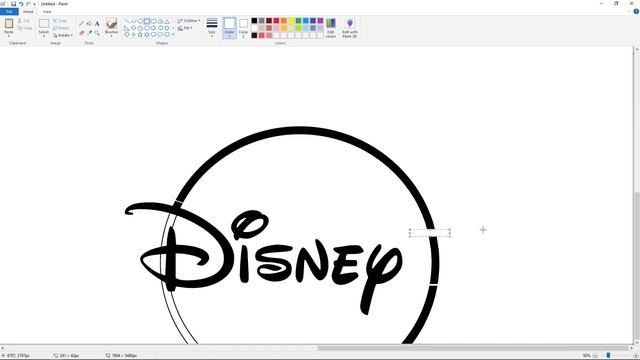Viewport: 640px width, 360px height.
Task: Switch to the Home ribbon tab
Action: [28, 11]
